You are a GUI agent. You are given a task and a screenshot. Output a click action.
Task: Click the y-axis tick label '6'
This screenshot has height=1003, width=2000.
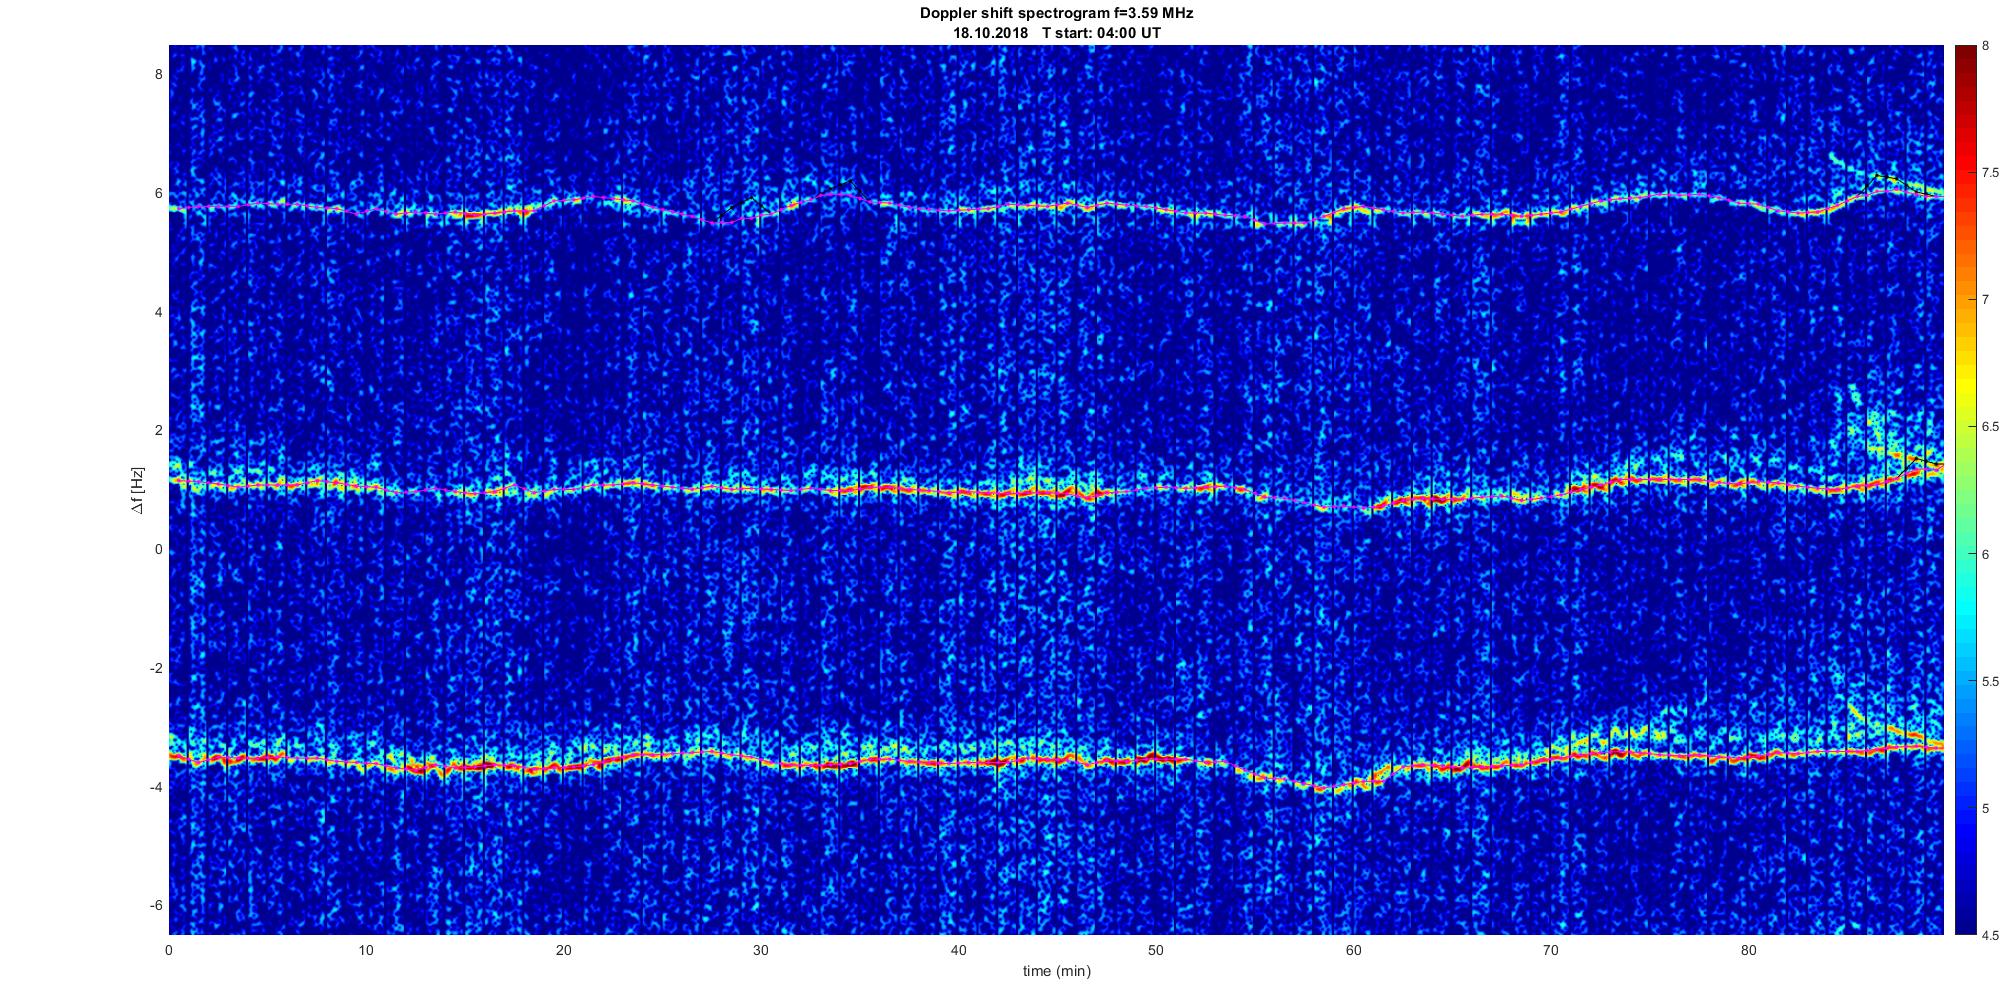coord(158,194)
